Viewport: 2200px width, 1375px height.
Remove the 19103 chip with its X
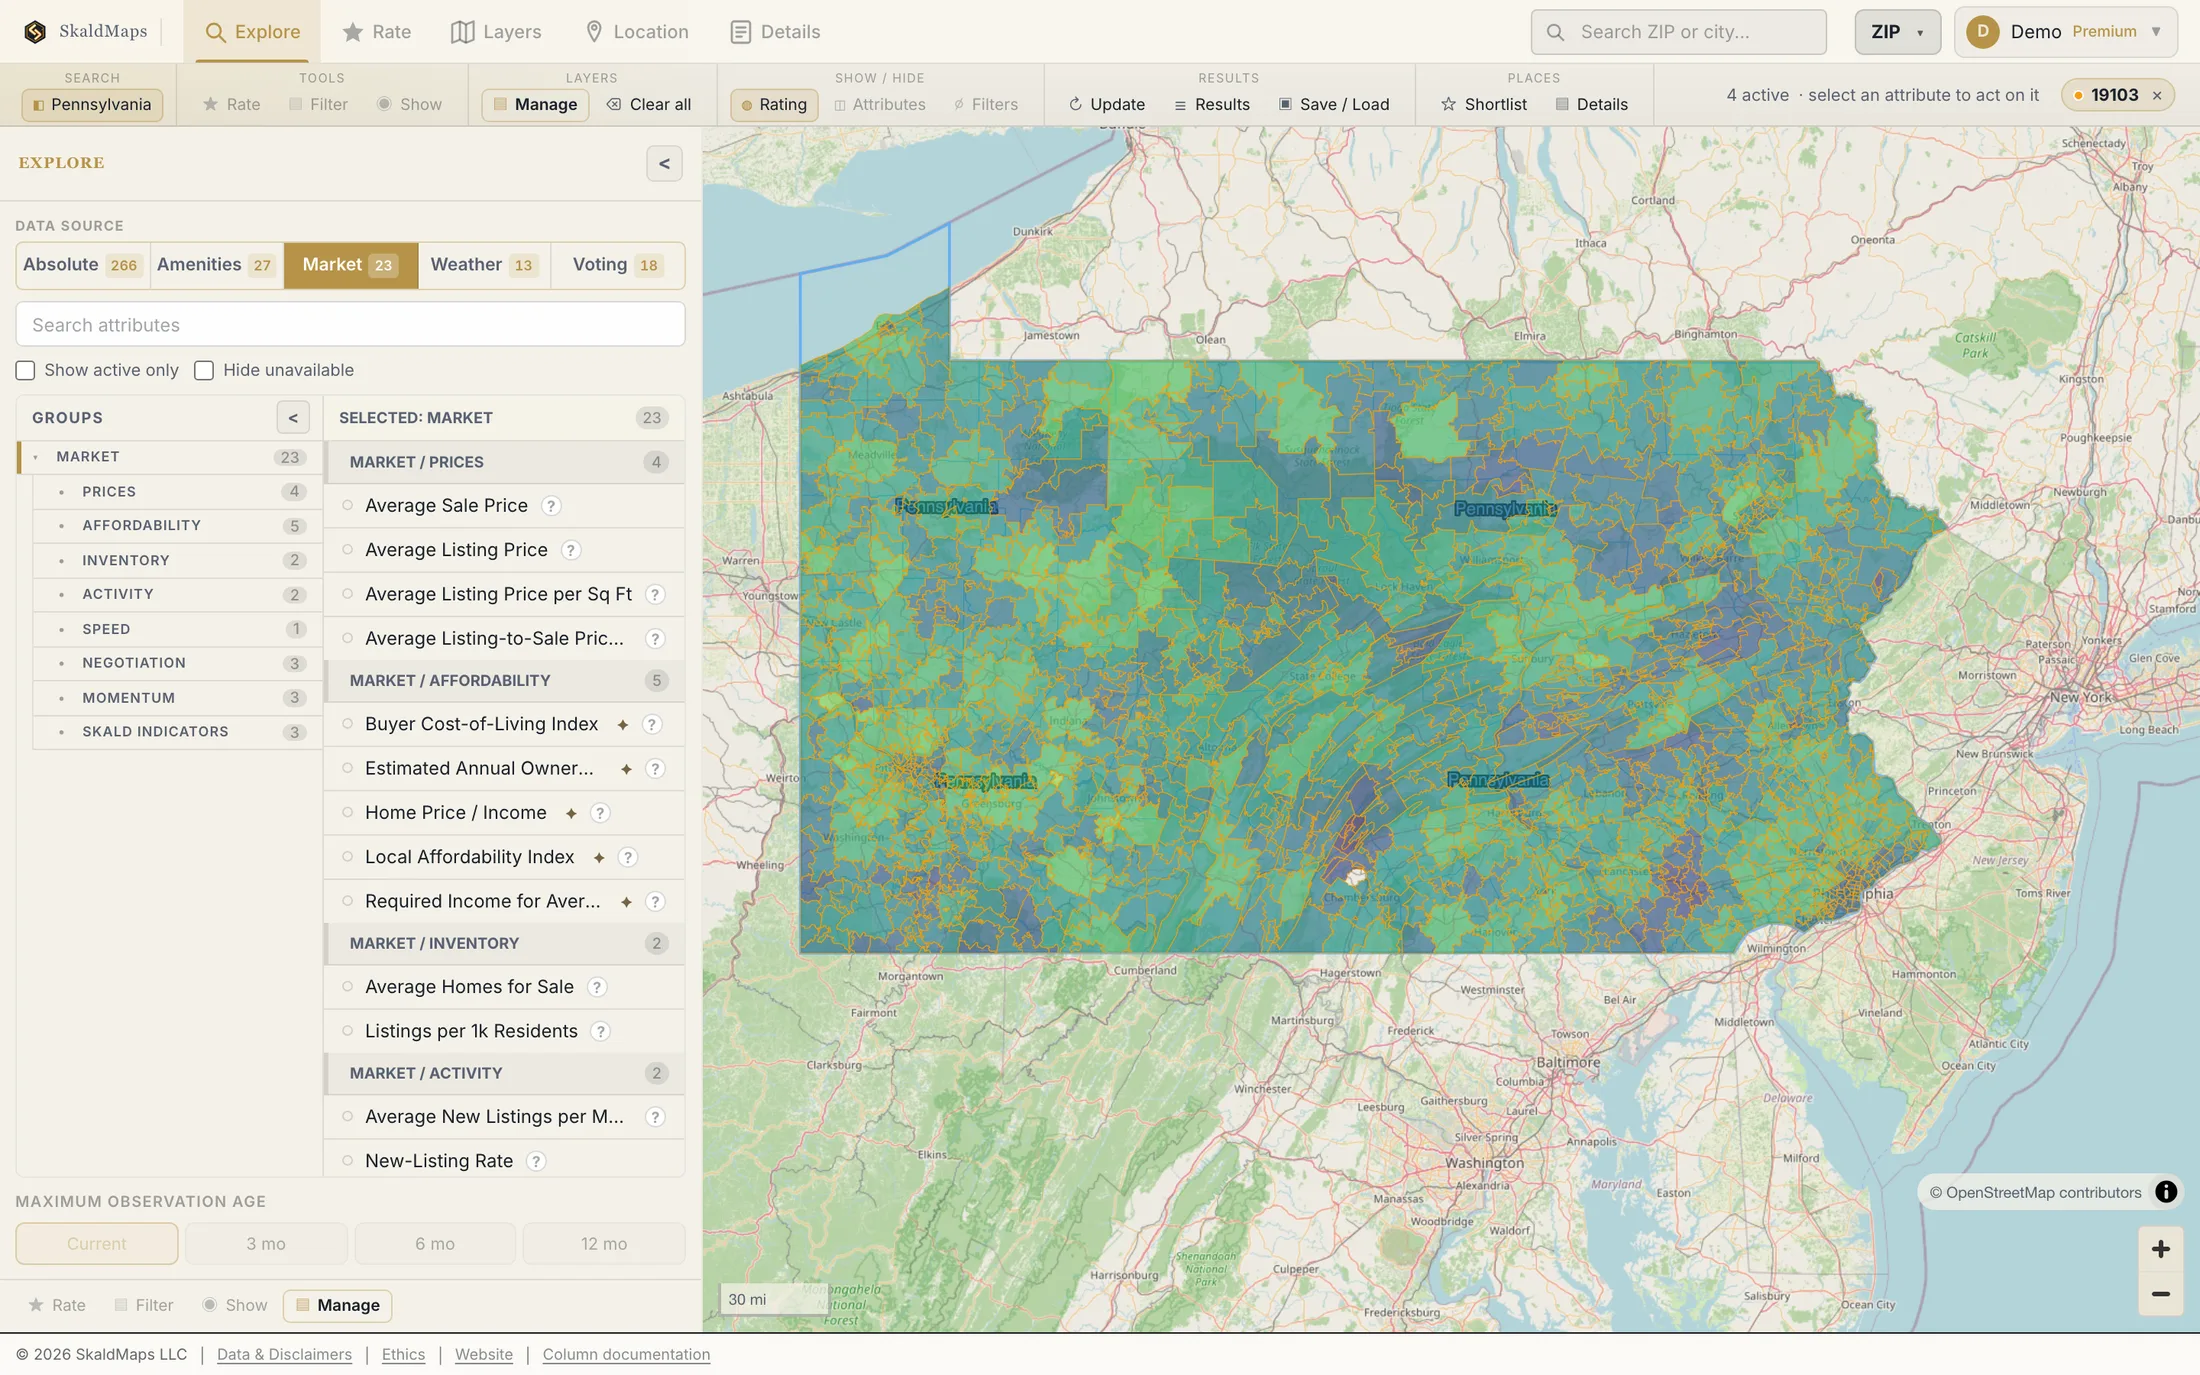coord(2157,96)
